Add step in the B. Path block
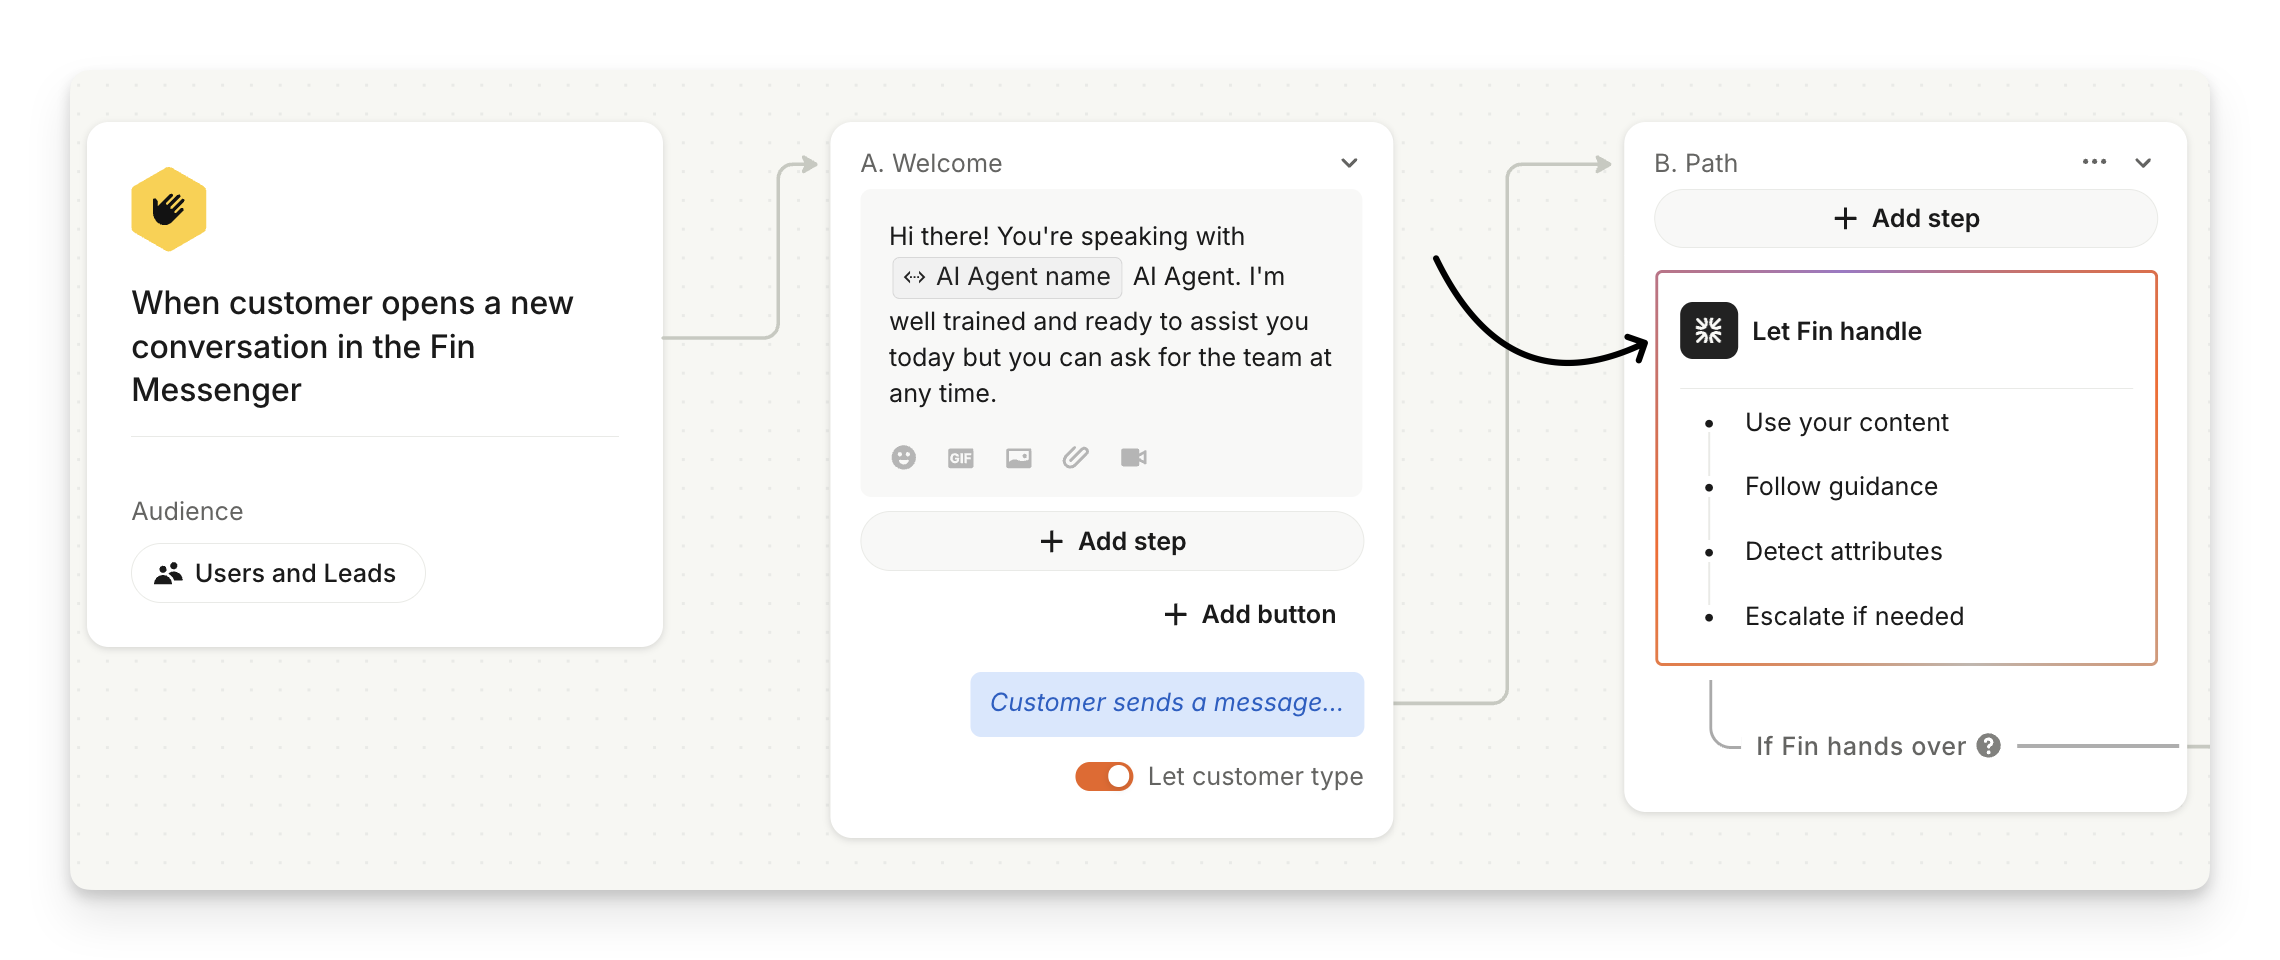 coord(1905,219)
